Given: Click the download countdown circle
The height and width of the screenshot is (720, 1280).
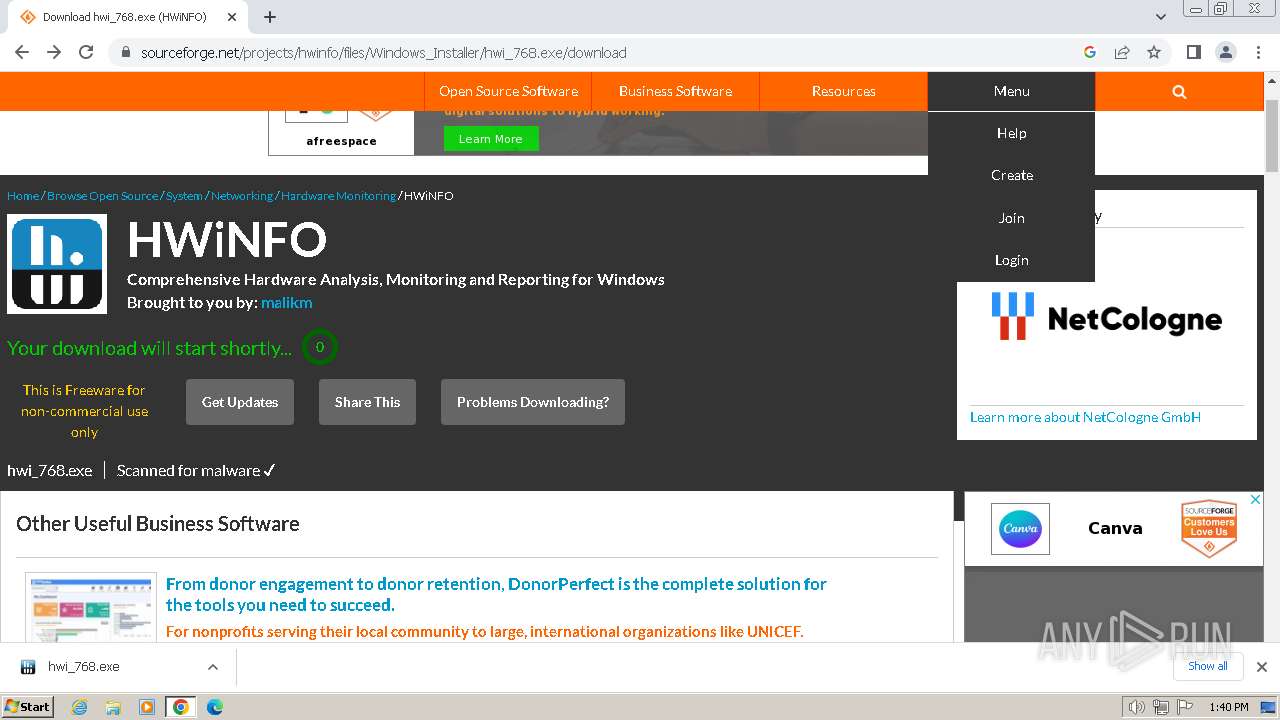Looking at the screenshot, I should tap(320, 347).
